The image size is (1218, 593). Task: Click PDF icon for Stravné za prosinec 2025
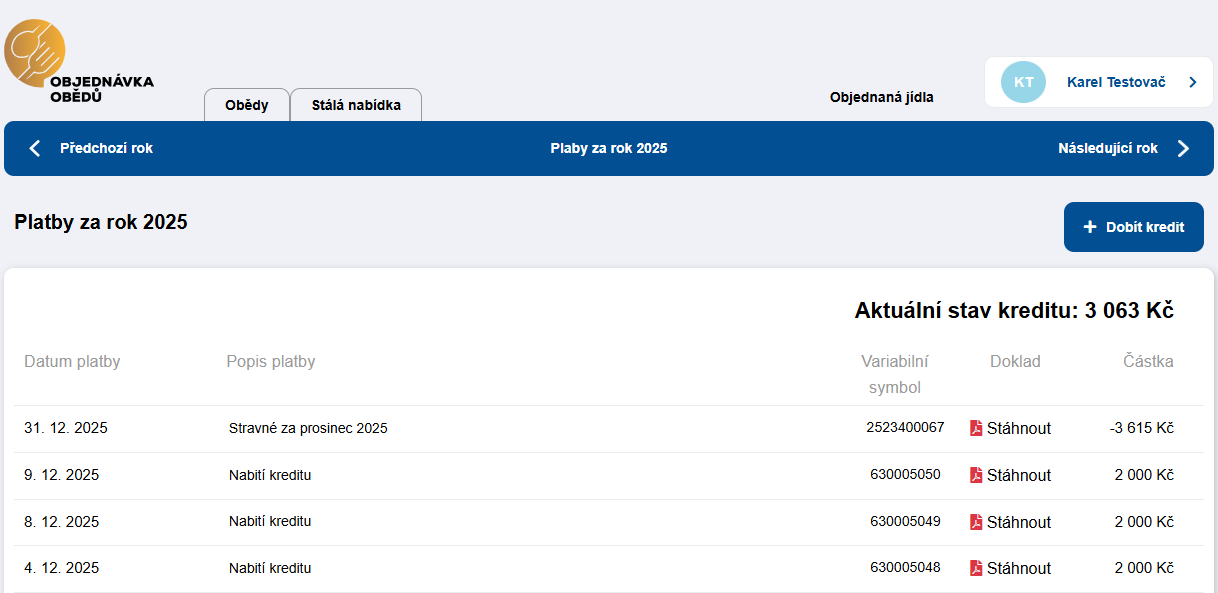(x=976, y=428)
